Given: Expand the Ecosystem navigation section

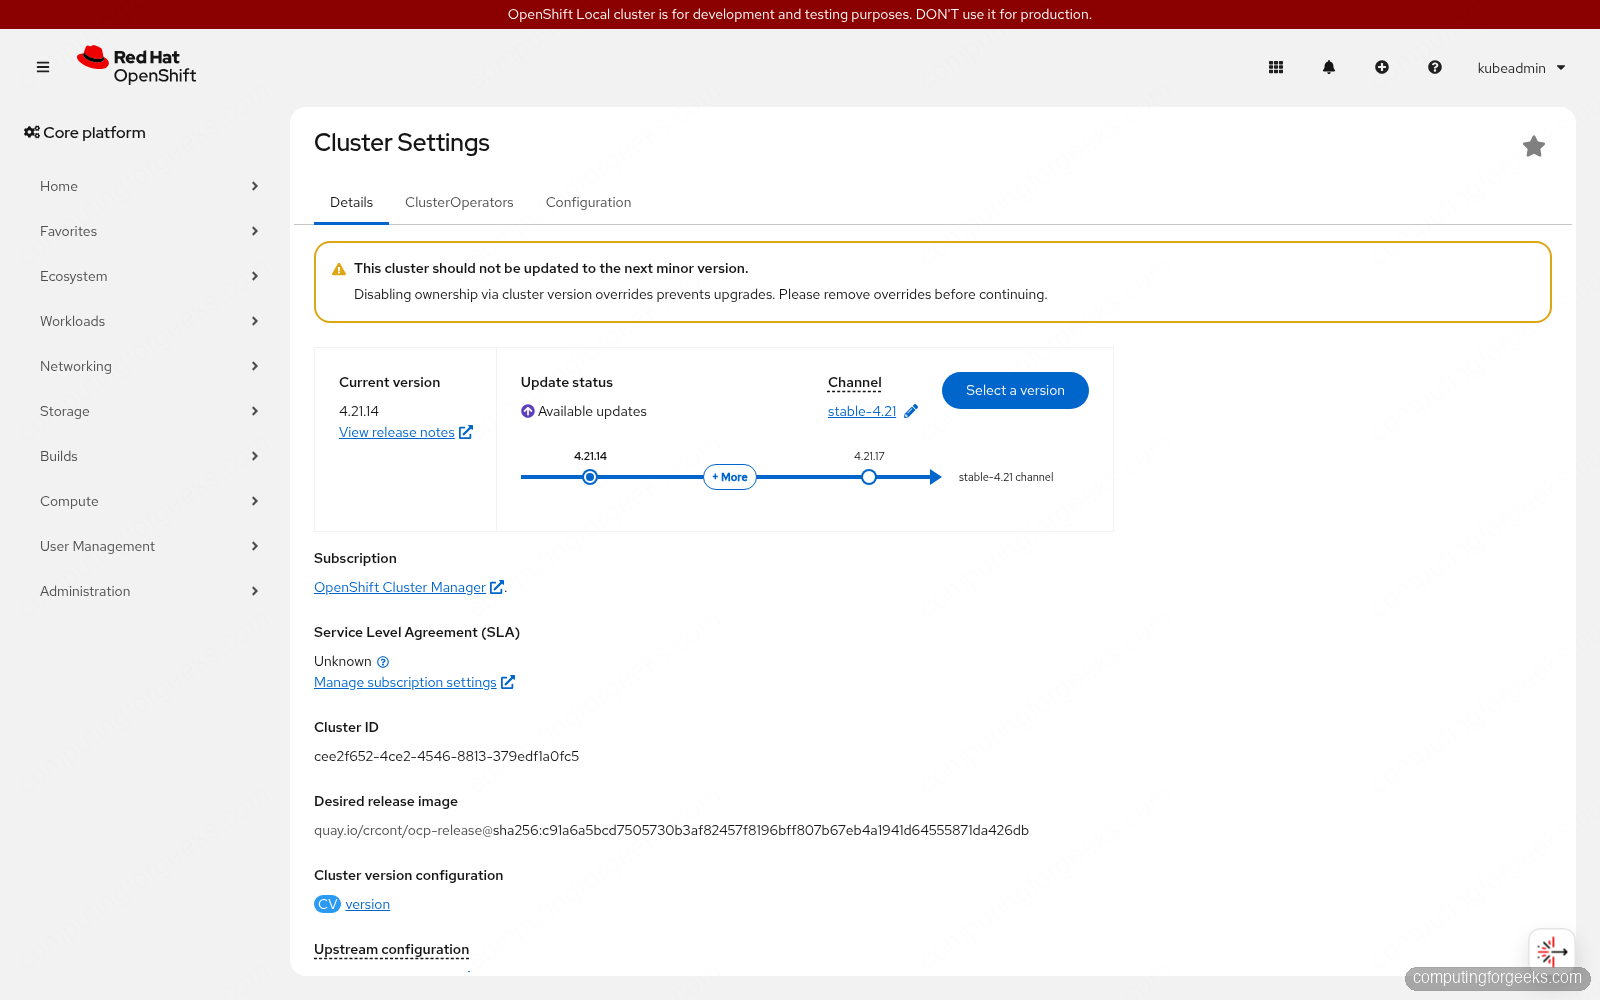Looking at the screenshot, I should click(x=148, y=276).
